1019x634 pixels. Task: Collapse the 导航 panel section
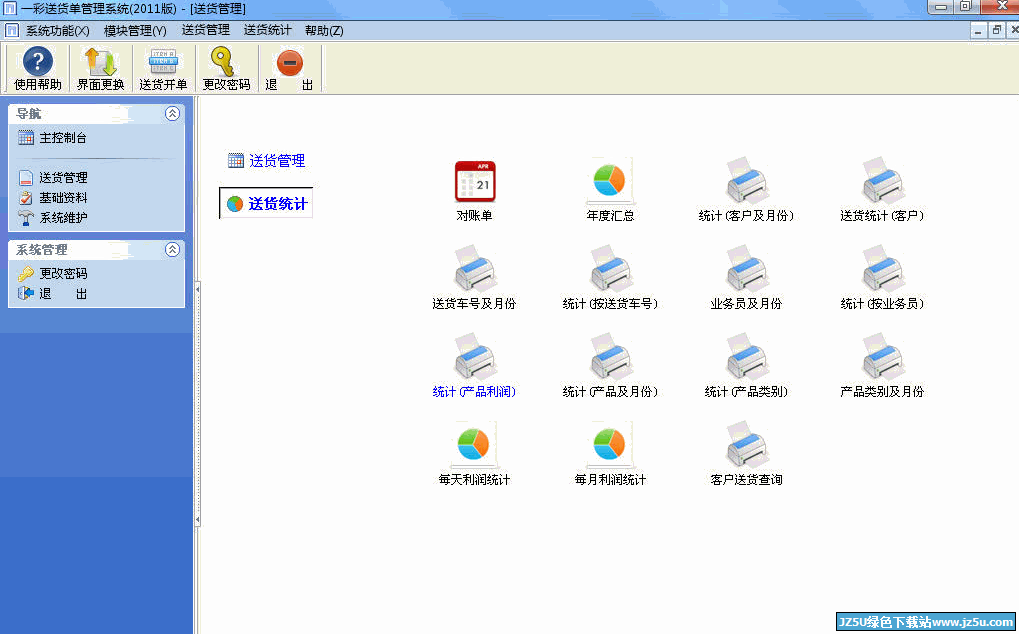pyautogui.click(x=172, y=114)
